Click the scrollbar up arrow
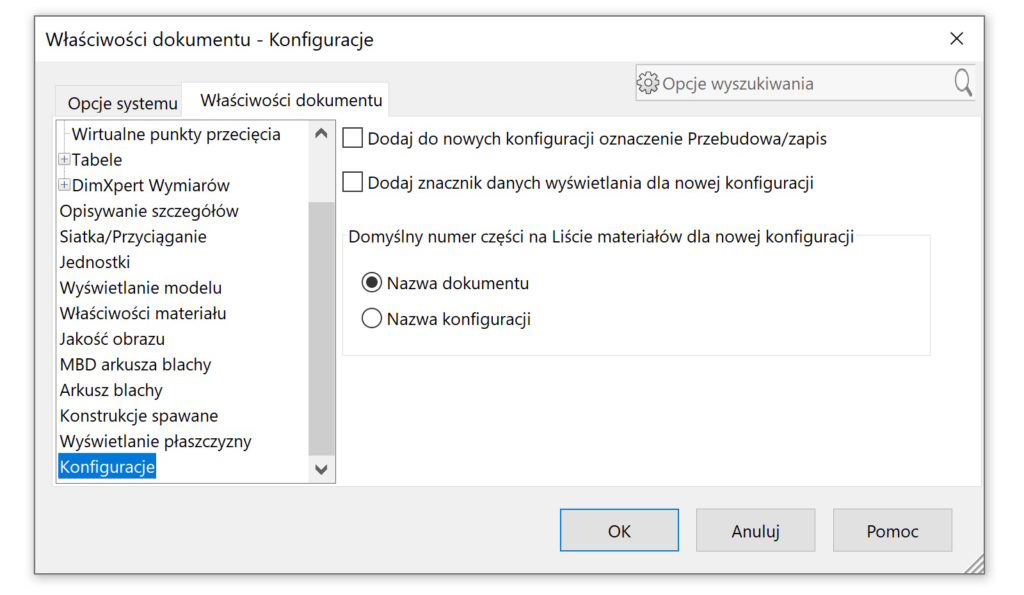1024x595 pixels. tap(322, 132)
